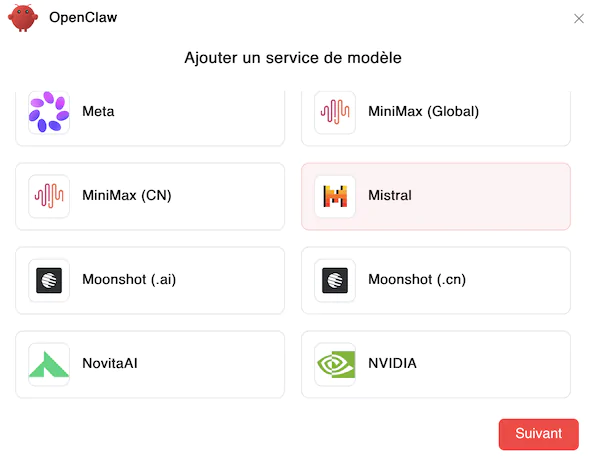Screen dimensions: 589x460
Task: Choose NovitaAI from the service list
Action: 150,364
